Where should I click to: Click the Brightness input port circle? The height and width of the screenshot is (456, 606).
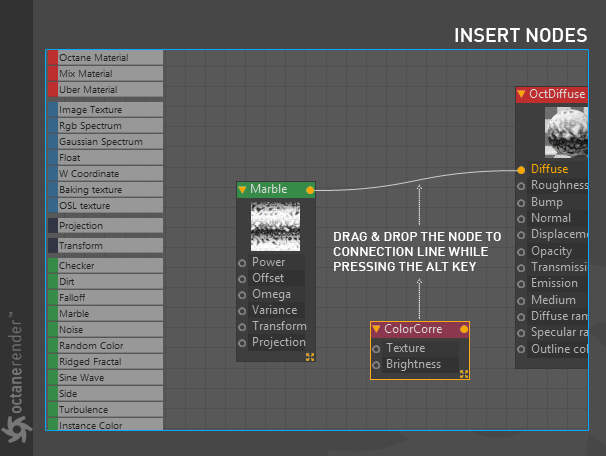[x=376, y=365]
